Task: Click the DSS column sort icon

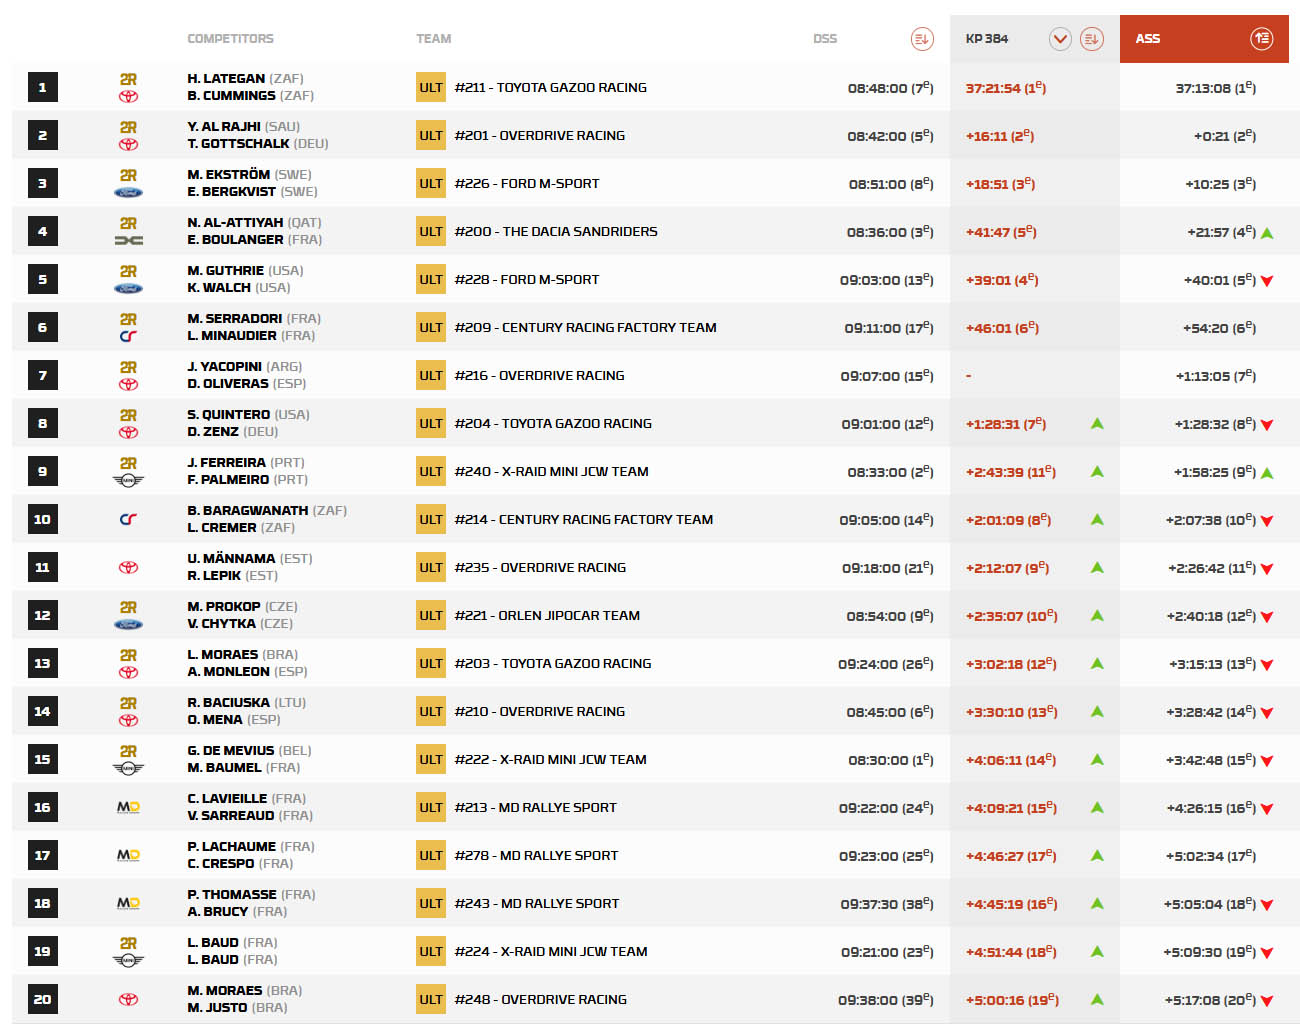Action: 921,39
